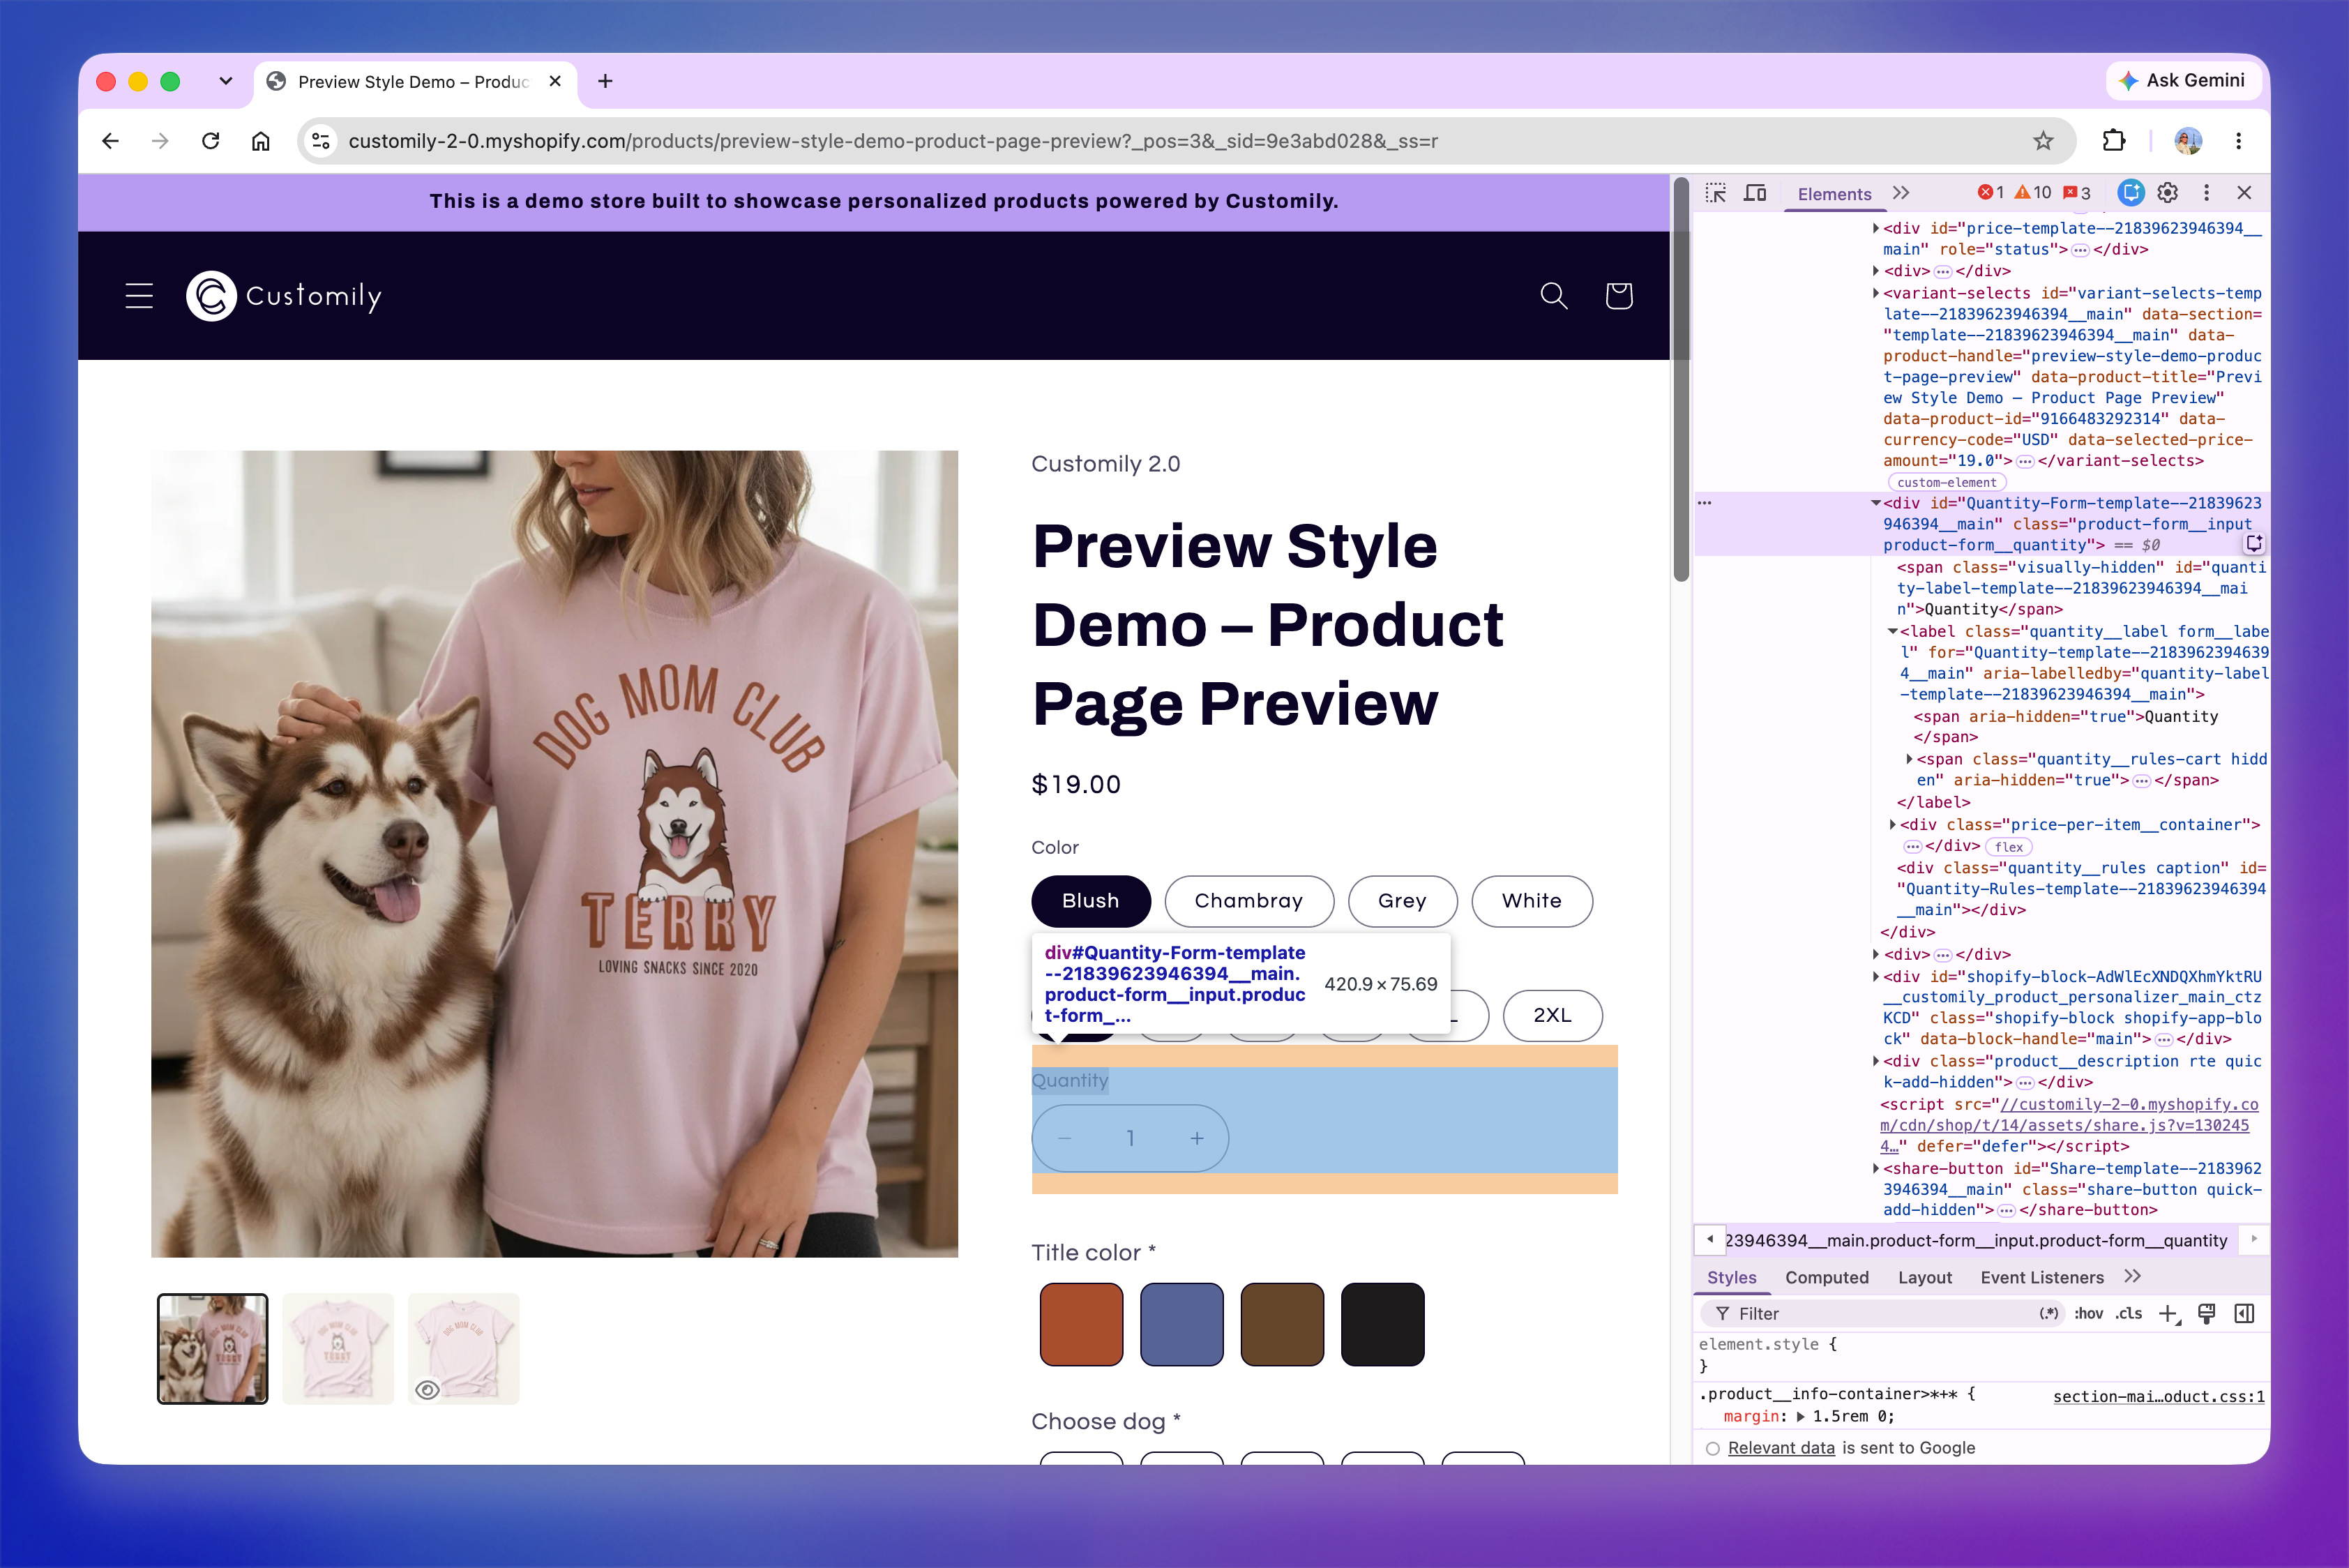The image size is (2349, 1568).
Task: Open the Chrome extensions puzzle icon
Action: [2113, 141]
